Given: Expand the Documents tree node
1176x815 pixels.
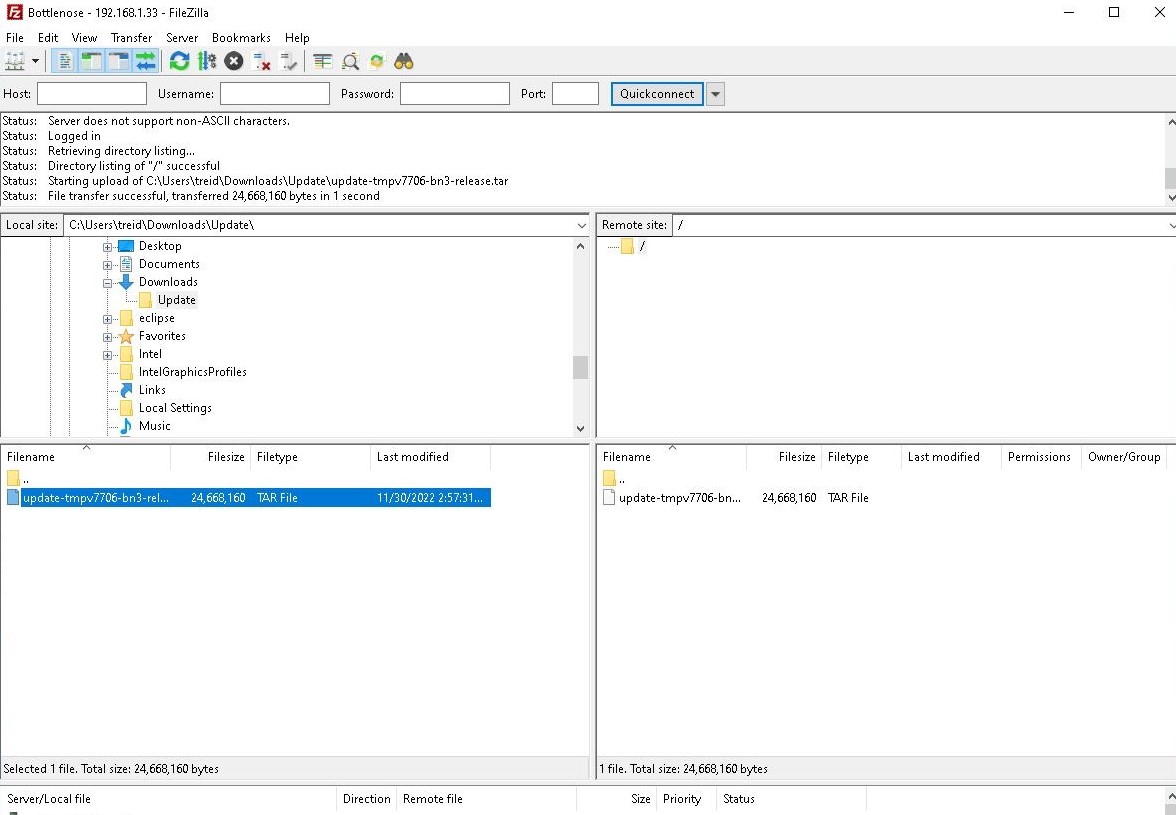Looking at the screenshot, I should pyautogui.click(x=107, y=265).
